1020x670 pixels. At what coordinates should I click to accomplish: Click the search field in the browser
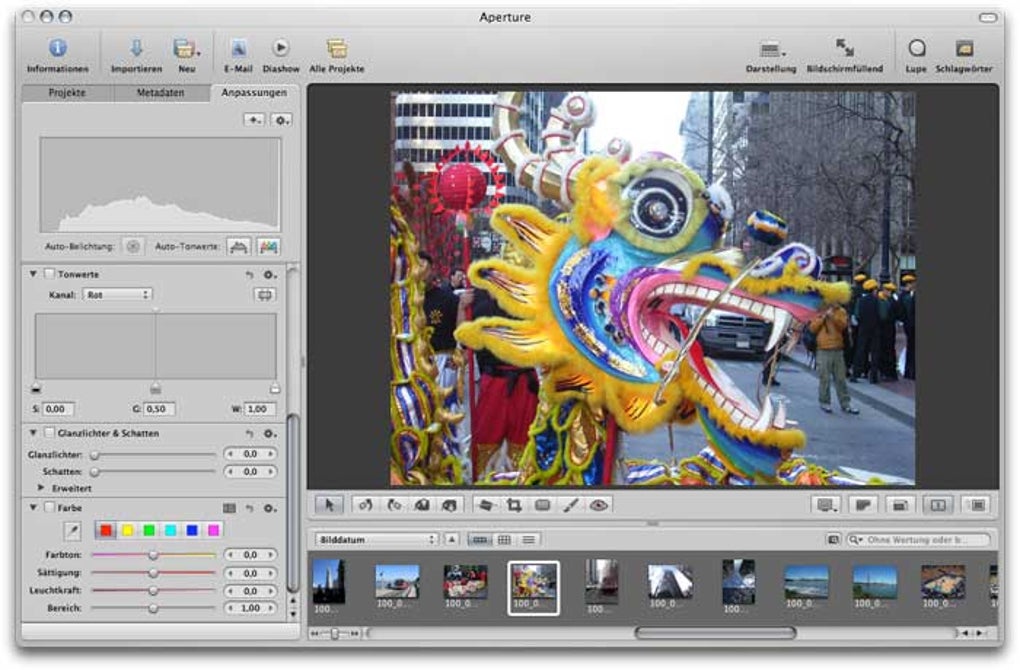click(x=920, y=540)
